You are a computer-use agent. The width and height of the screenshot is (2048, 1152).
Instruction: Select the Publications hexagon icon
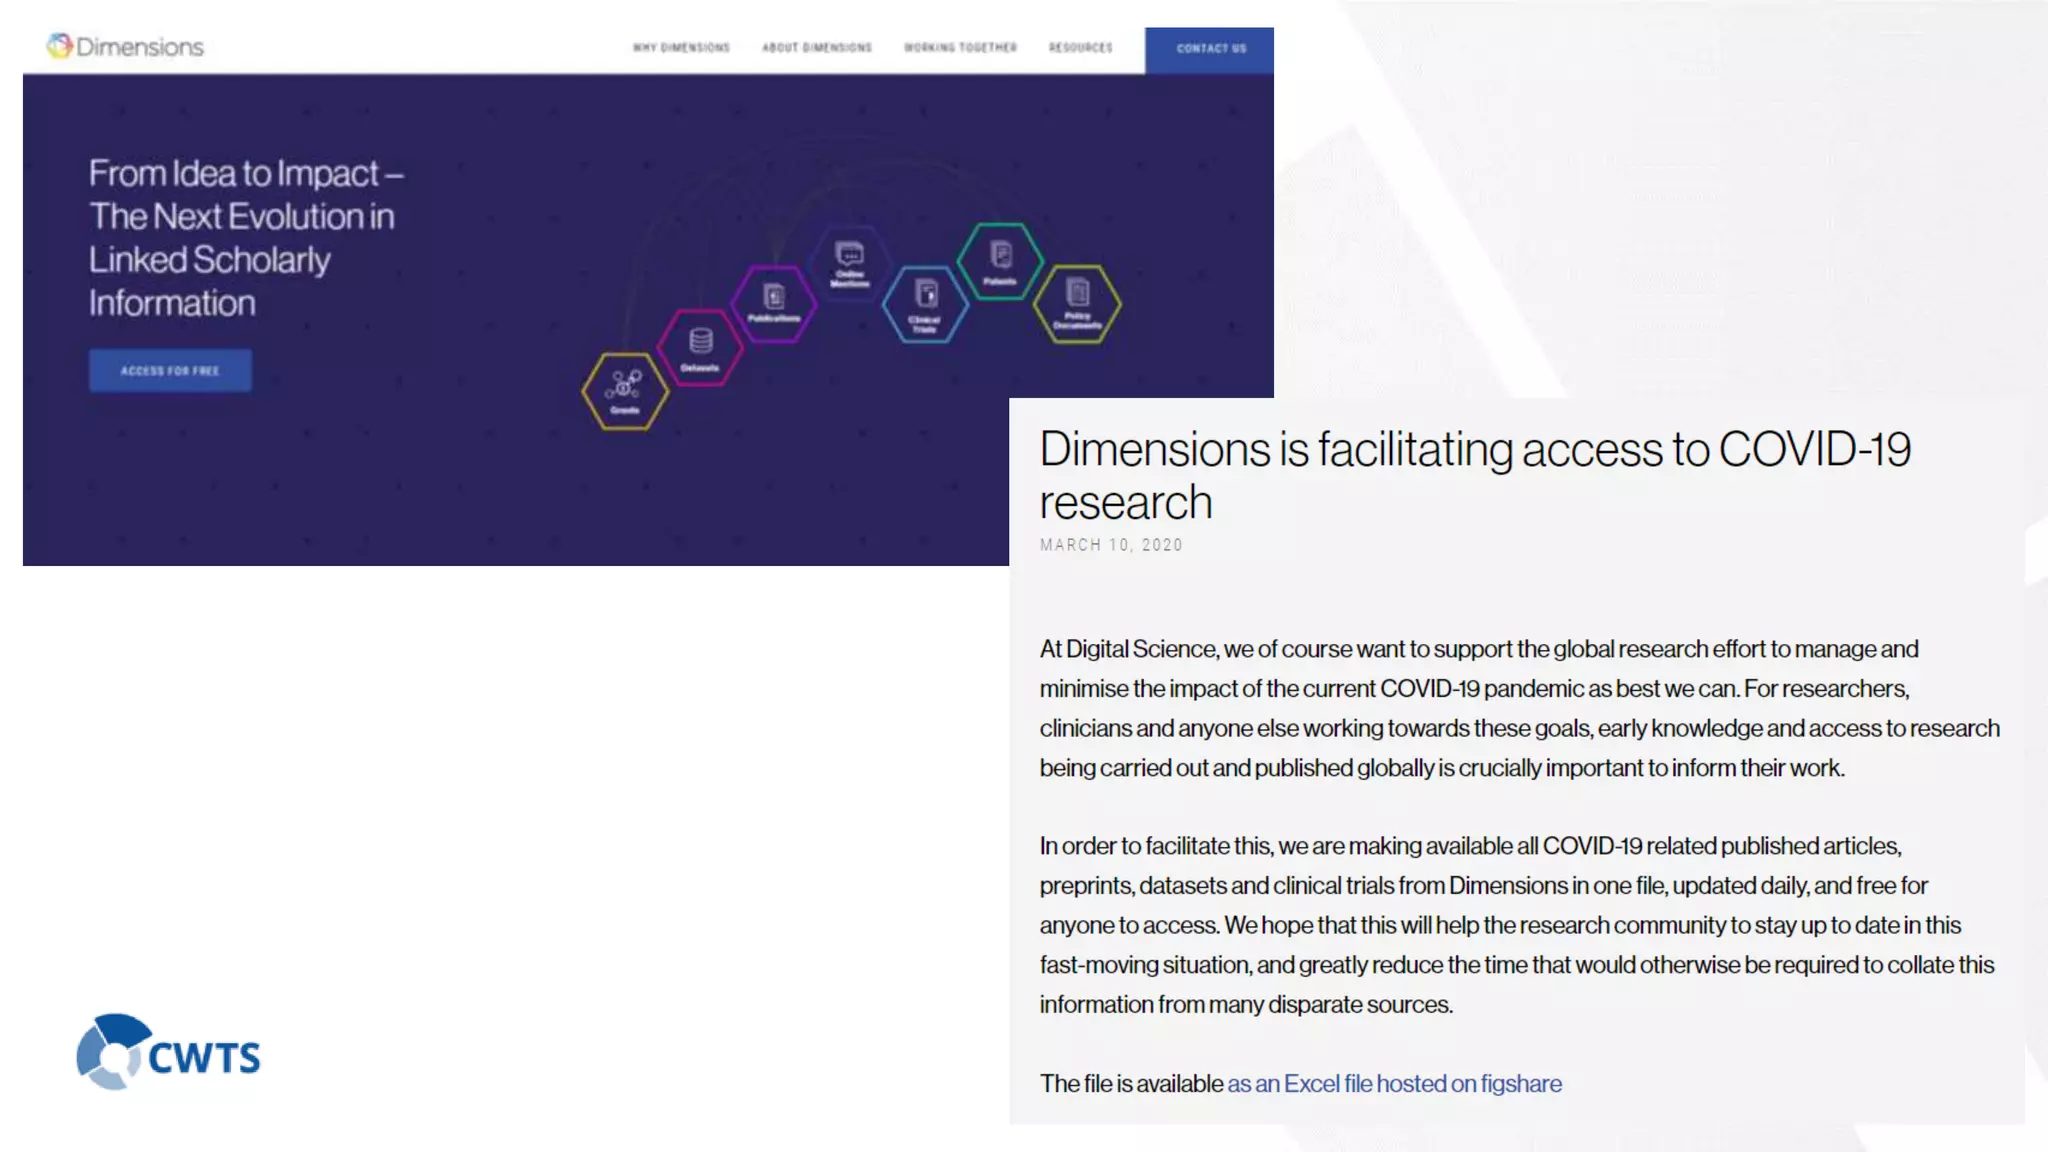coord(774,303)
